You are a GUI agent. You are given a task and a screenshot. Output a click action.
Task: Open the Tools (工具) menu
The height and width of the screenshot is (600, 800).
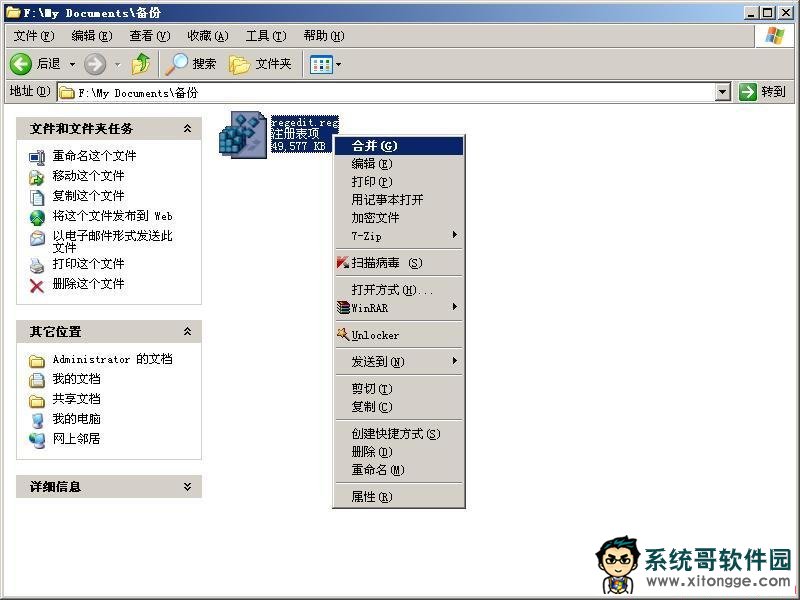(264, 36)
